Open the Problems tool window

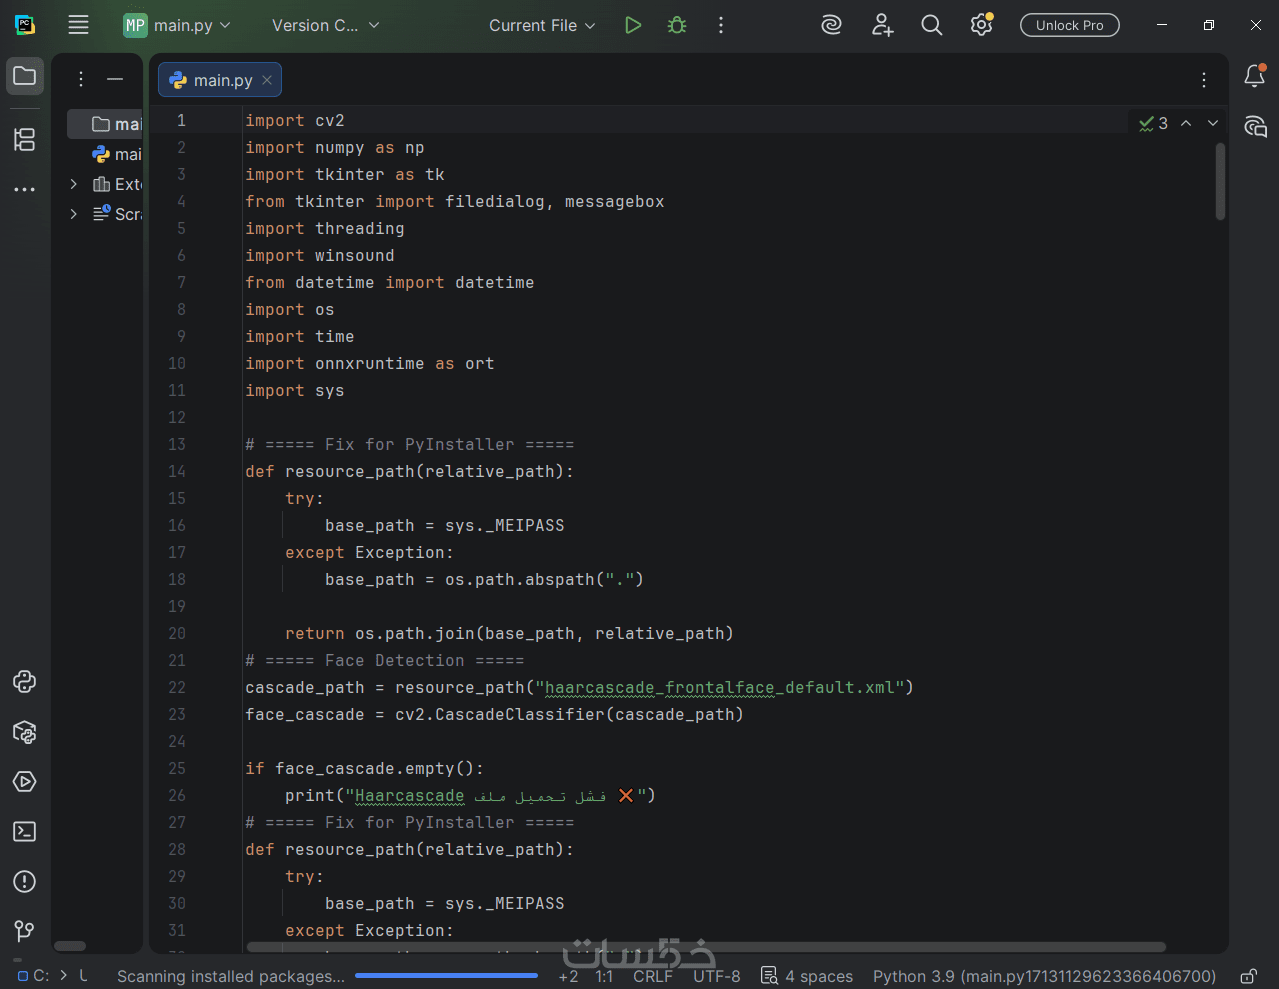pos(25,882)
